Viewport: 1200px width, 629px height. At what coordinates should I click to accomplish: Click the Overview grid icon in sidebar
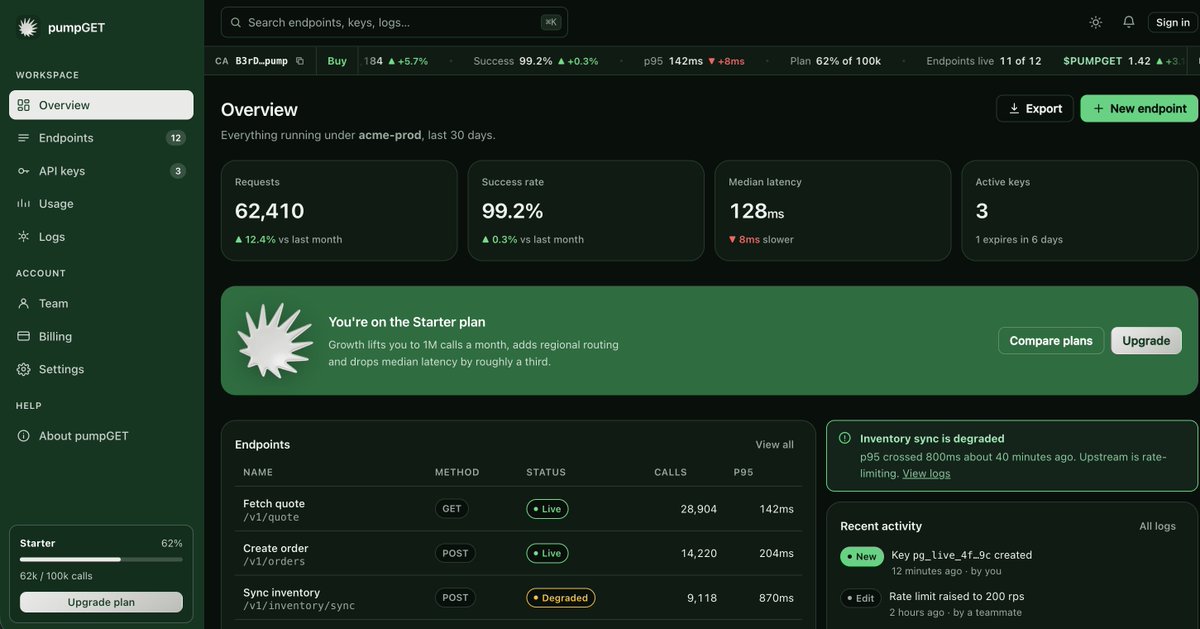coord(24,105)
